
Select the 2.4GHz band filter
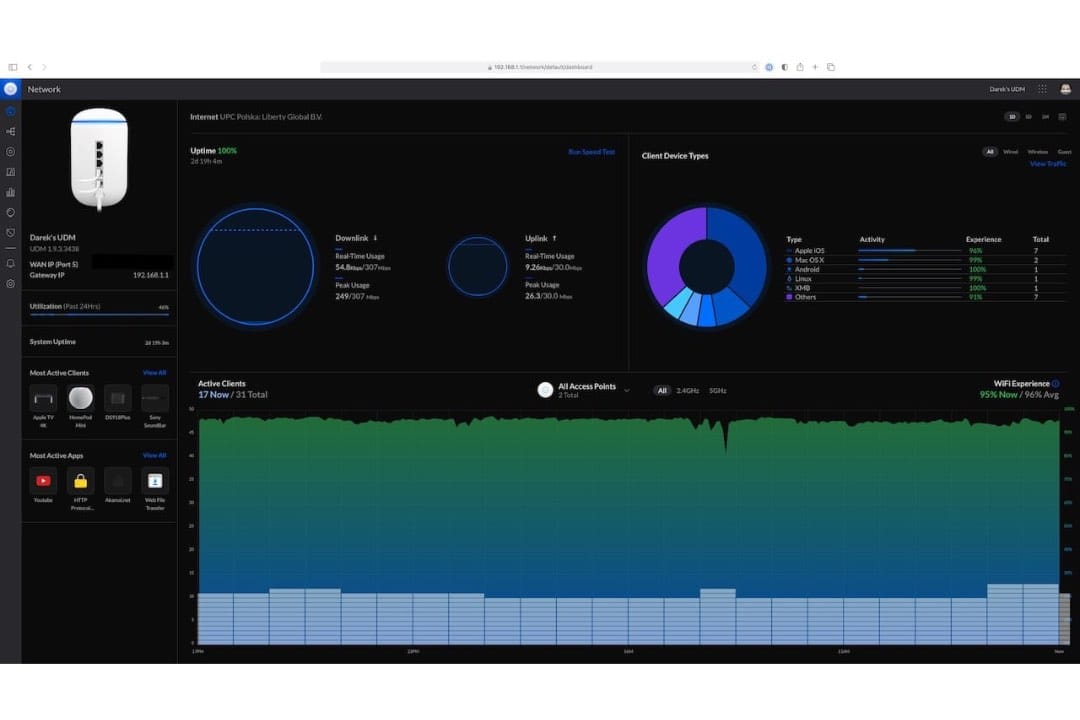click(687, 390)
